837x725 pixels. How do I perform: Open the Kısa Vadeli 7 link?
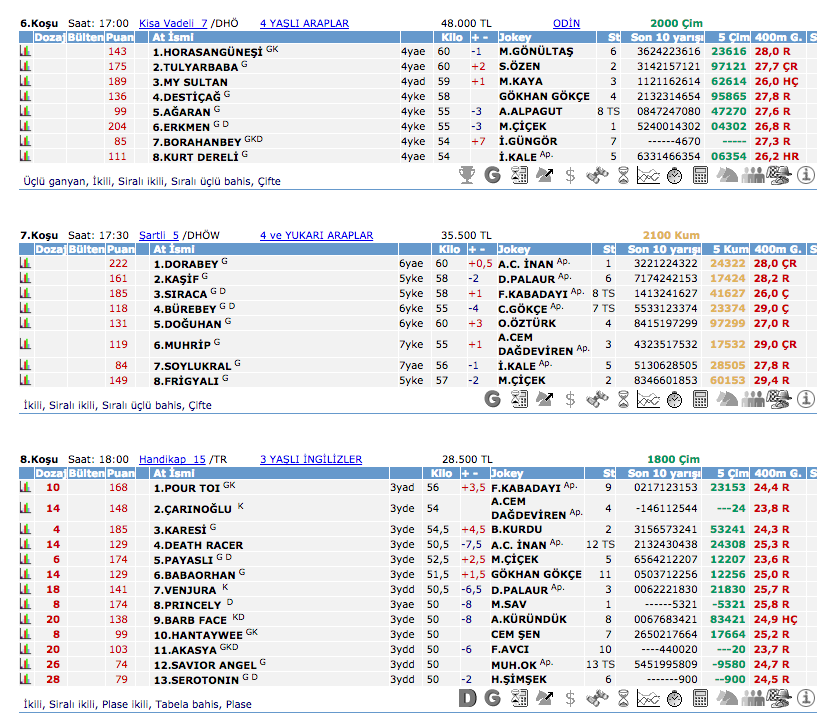click(173, 21)
